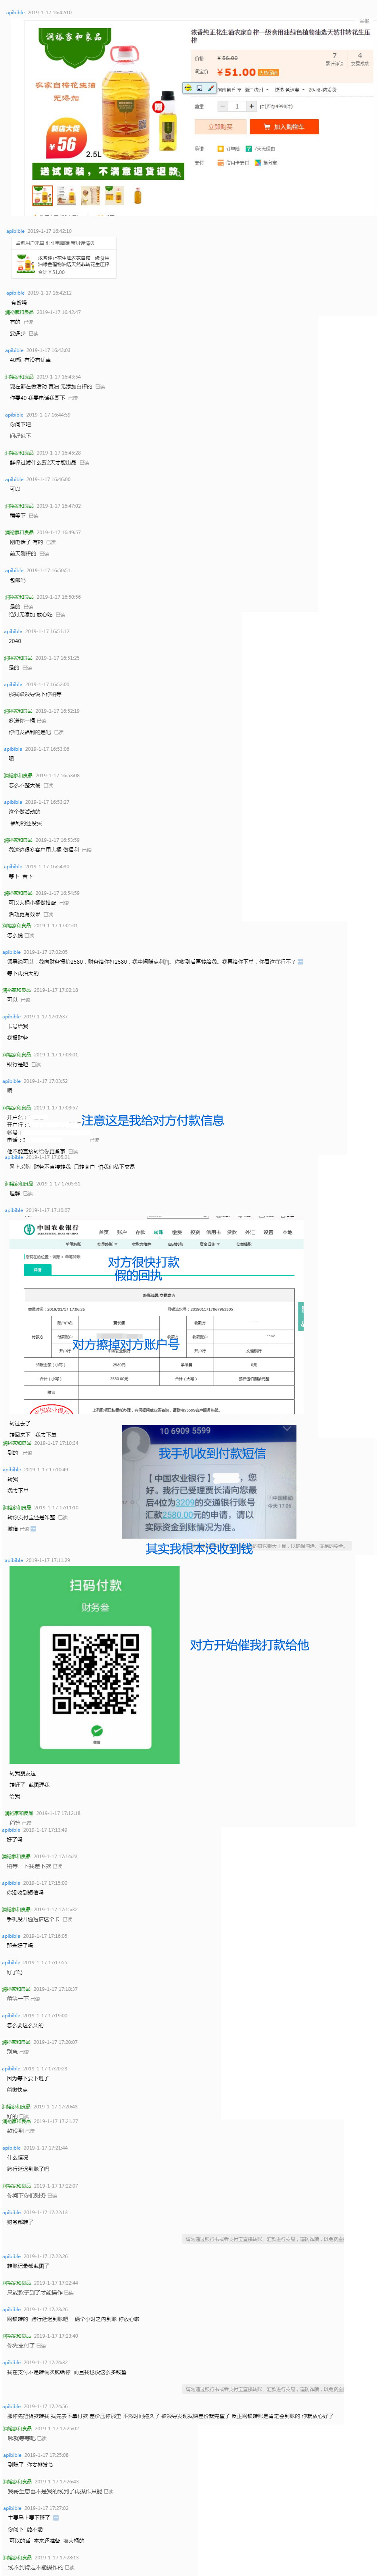
Task: Click the 首页 tab in the bank page screenshot
Action: pos(103,1232)
